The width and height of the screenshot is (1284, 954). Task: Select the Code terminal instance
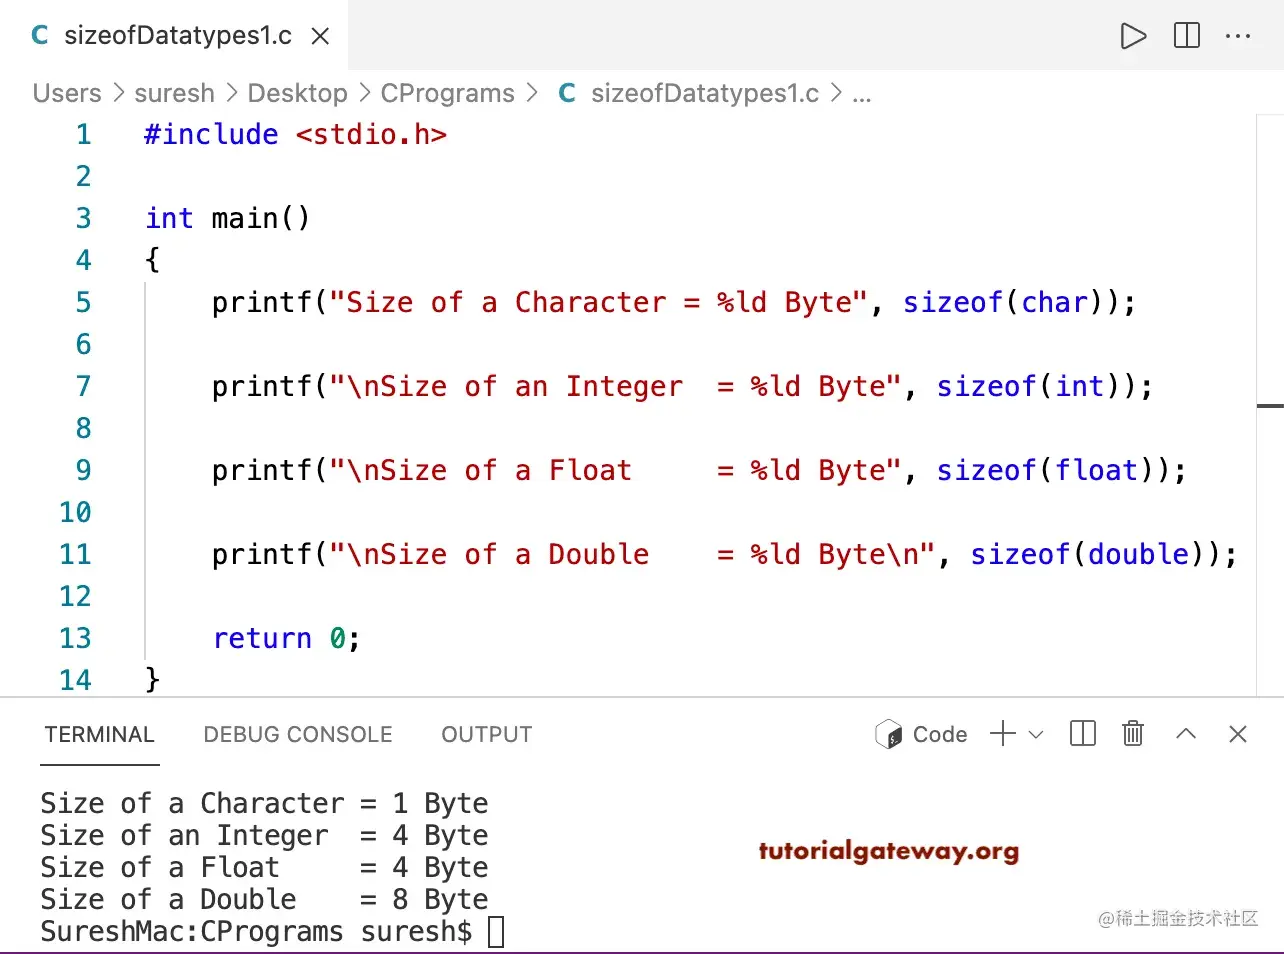pyautogui.click(x=921, y=735)
